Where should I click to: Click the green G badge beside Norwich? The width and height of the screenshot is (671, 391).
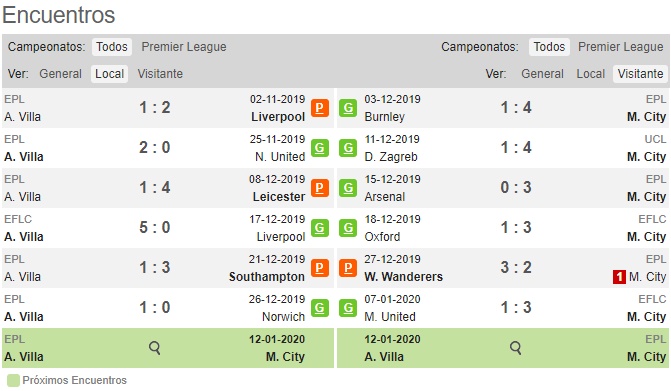(x=320, y=308)
